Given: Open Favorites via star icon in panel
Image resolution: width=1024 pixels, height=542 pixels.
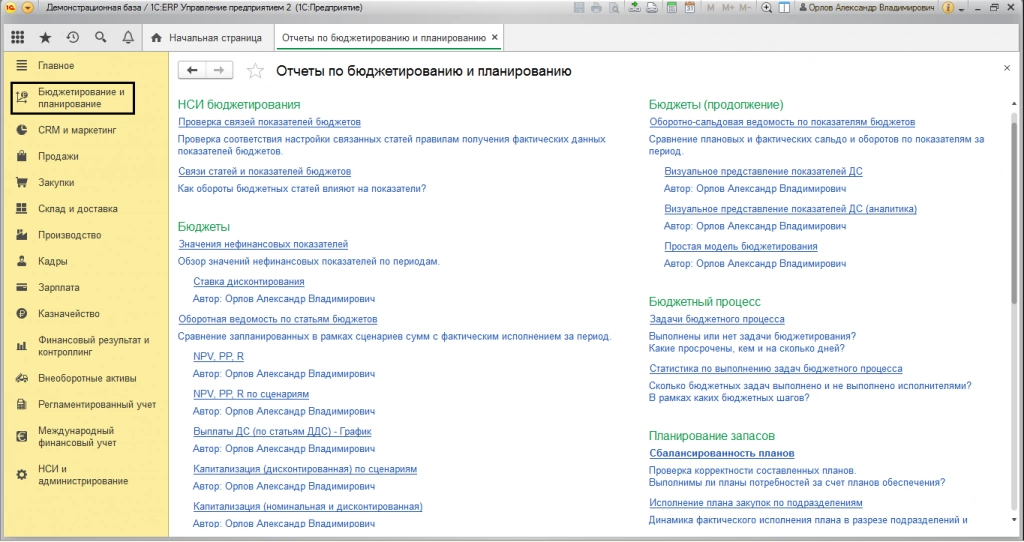Looking at the screenshot, I should tap(45, 38).
